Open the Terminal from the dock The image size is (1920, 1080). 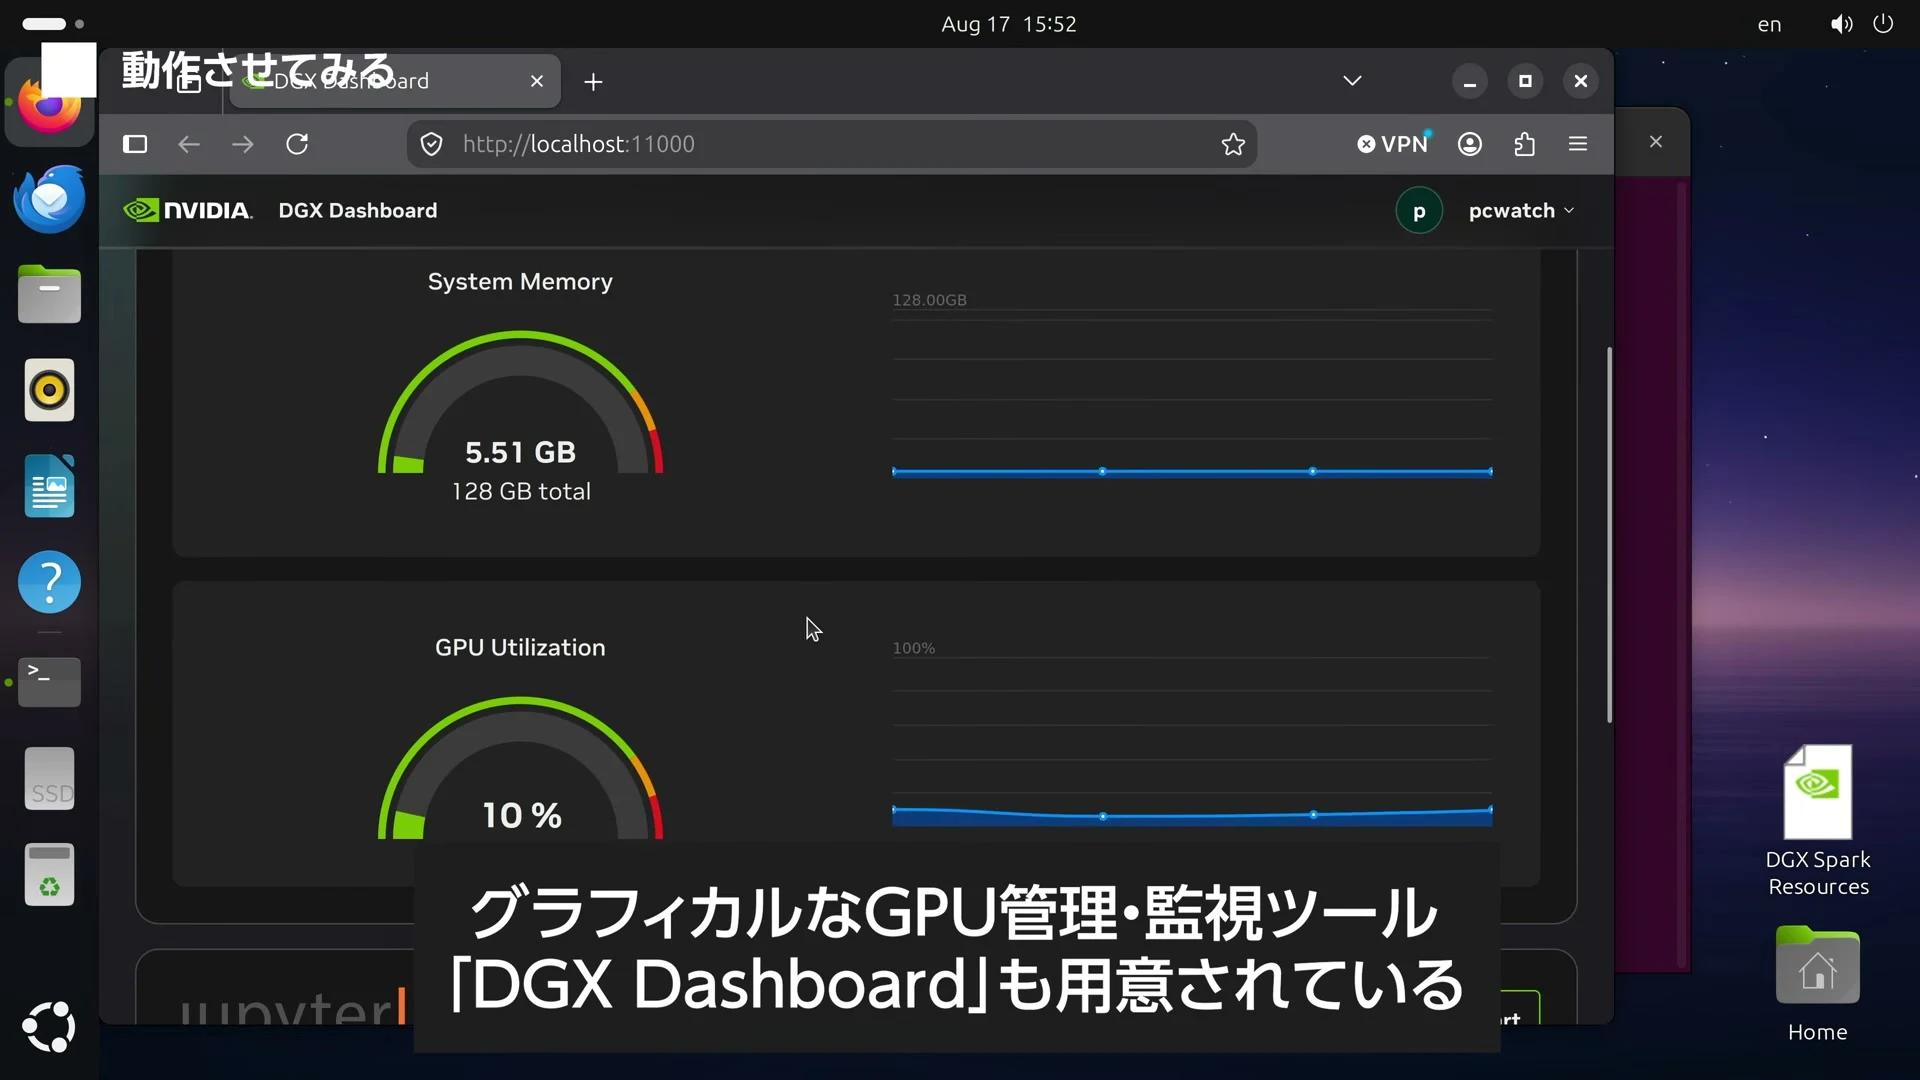[49, 682]
